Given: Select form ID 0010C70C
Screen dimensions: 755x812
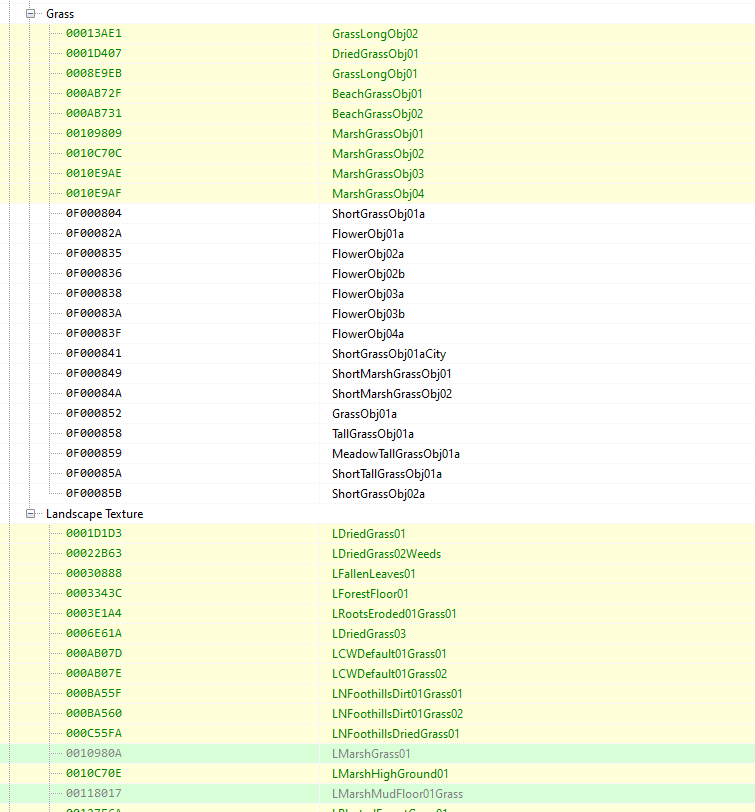Looking at the screenshot, I should click(94, 153).
